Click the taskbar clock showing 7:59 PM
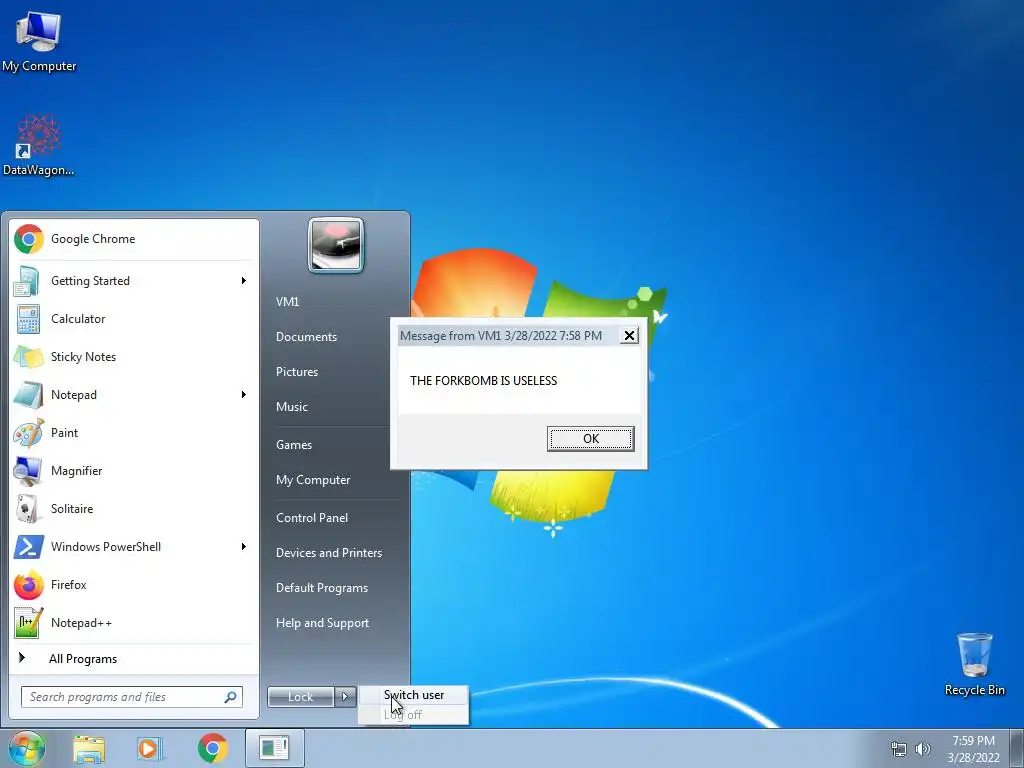The height and width of the screenshot is (768, 1024). (x=973, y=749)
